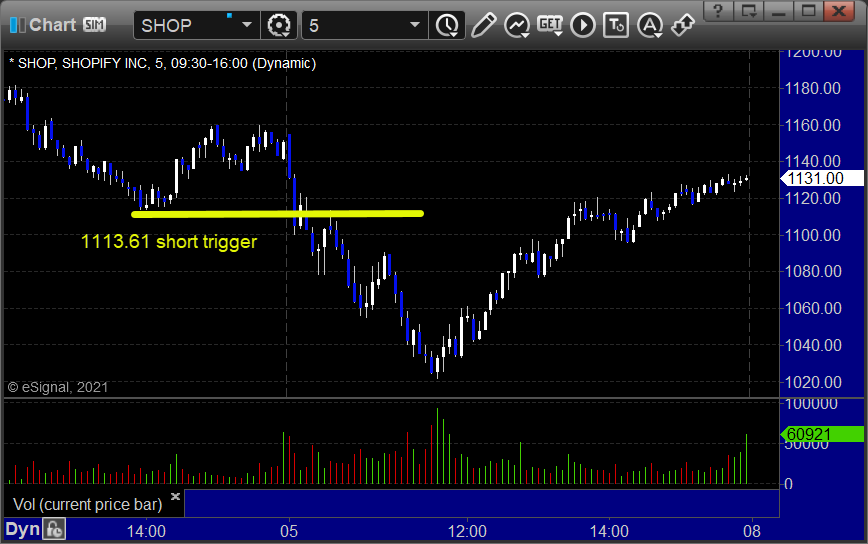This screenshot has height=544, width=868.
Task: Open the window options dropdown in title bar
Action: tap(748, 11)
